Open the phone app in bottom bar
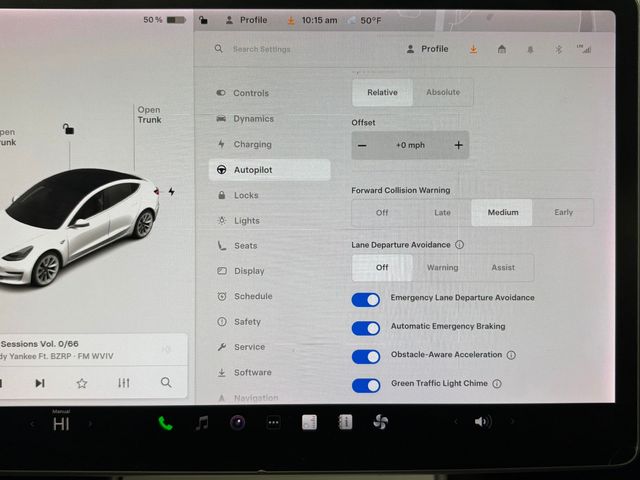Image resolution: width=640 pixels, height=480 pixels. [x=165, y=423]
